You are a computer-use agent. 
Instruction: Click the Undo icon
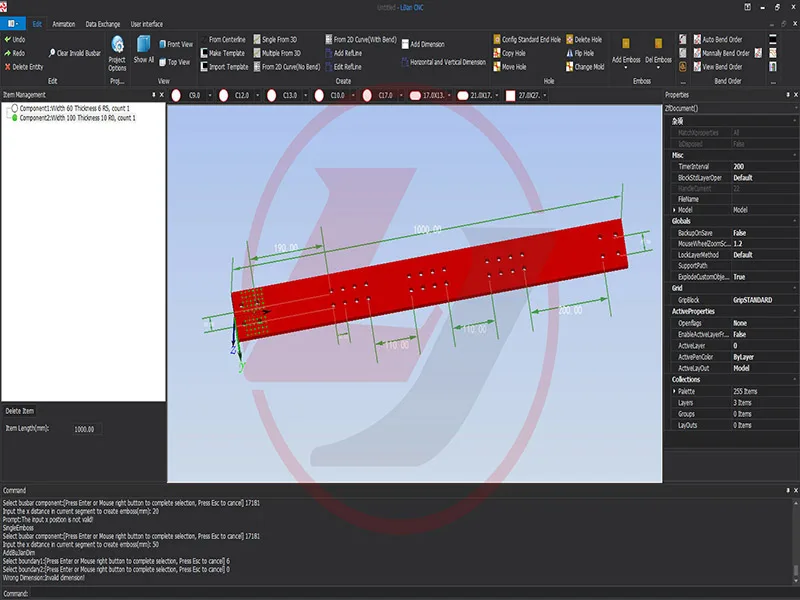(x=8, y=39)
